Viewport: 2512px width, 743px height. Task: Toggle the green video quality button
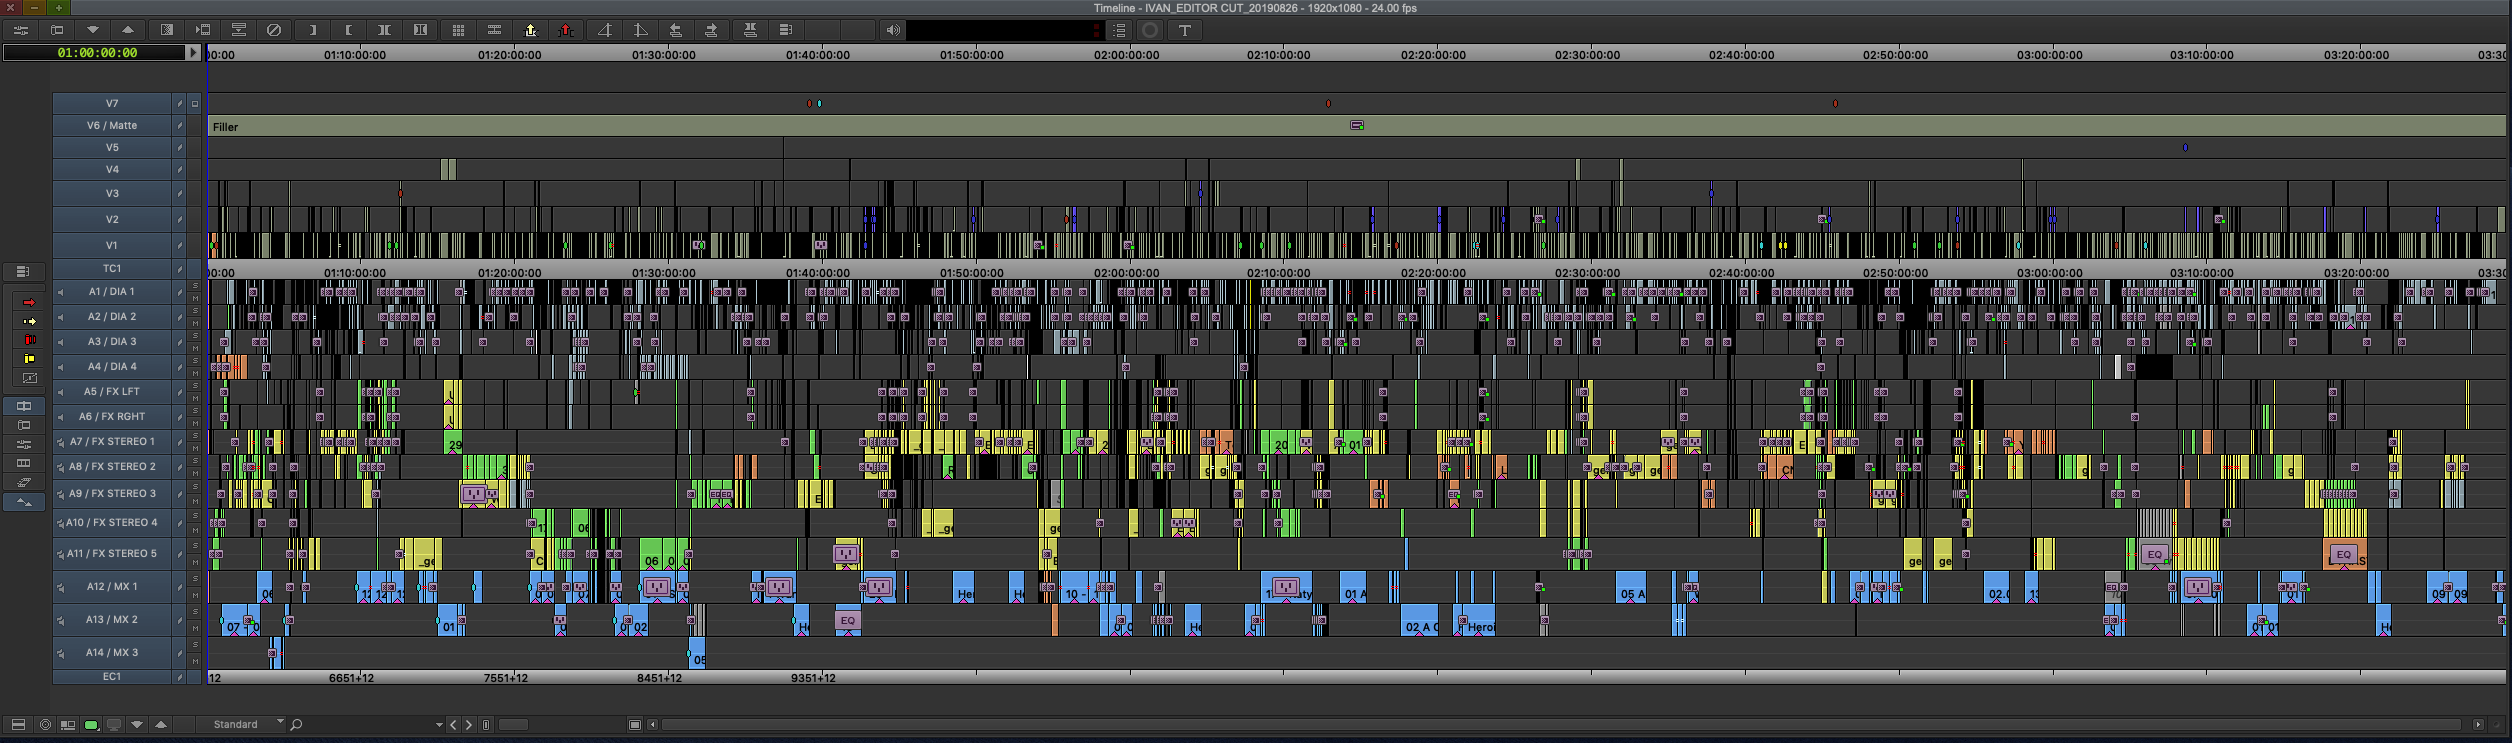(91, 725)
